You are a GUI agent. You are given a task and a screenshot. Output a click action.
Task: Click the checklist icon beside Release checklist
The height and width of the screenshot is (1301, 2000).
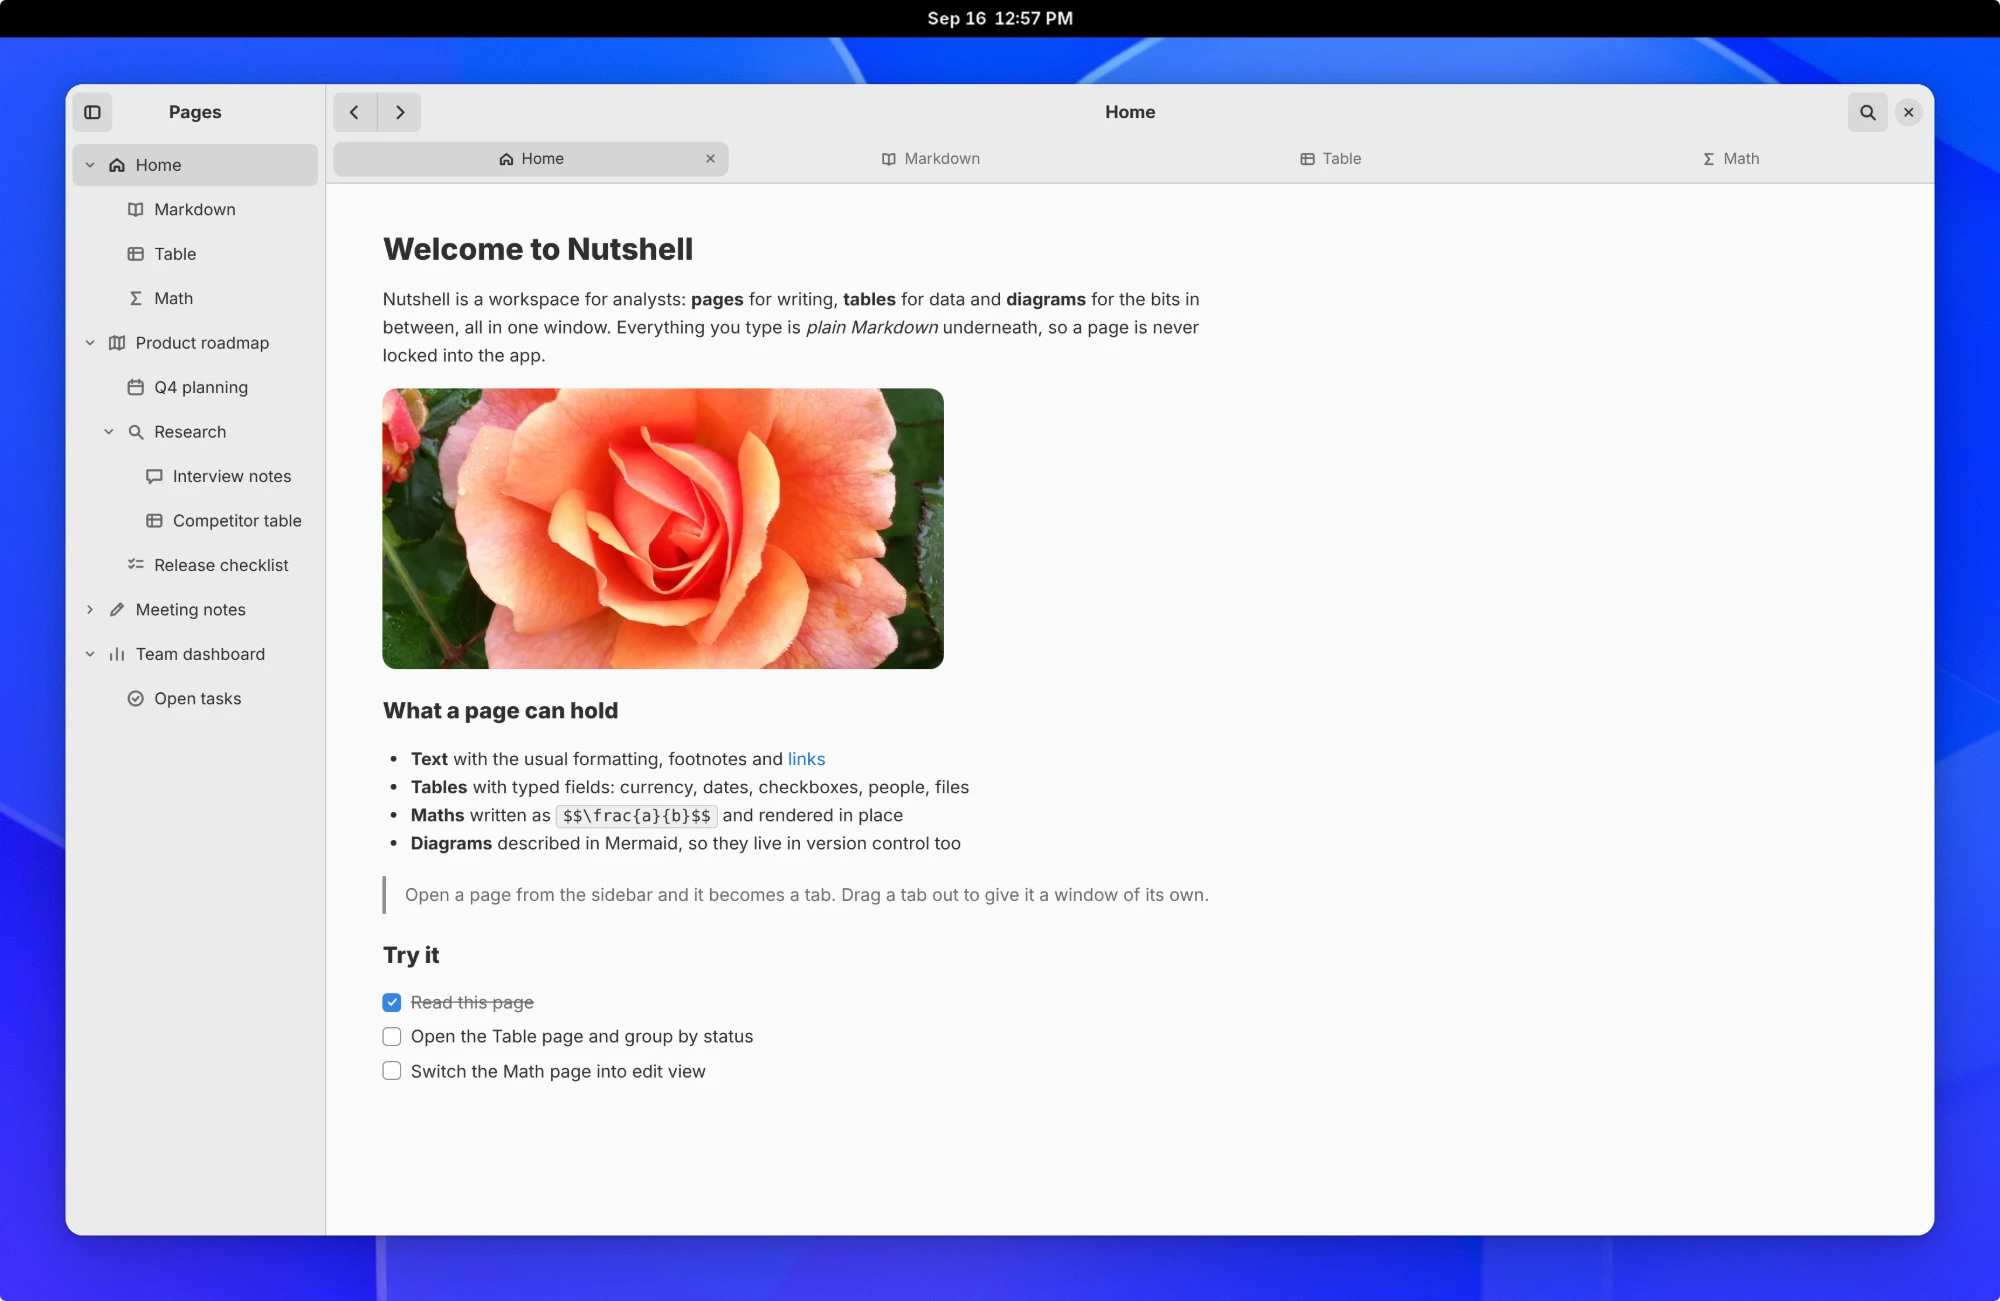coord(136,565)
